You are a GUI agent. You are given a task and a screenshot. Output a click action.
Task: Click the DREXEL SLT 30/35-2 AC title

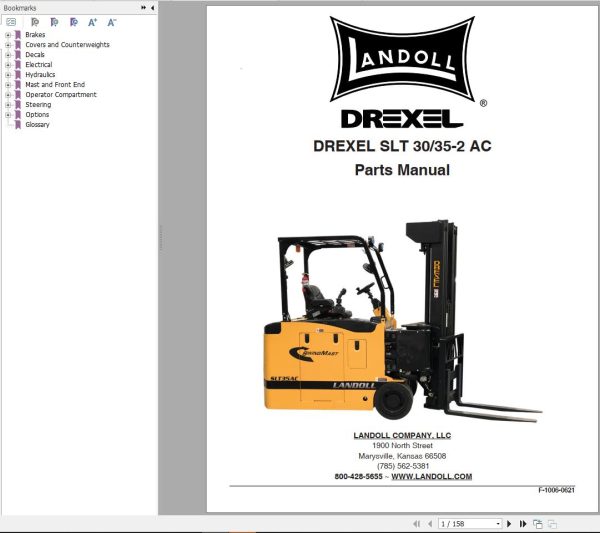pyautogui.click(x=402, y=146)
